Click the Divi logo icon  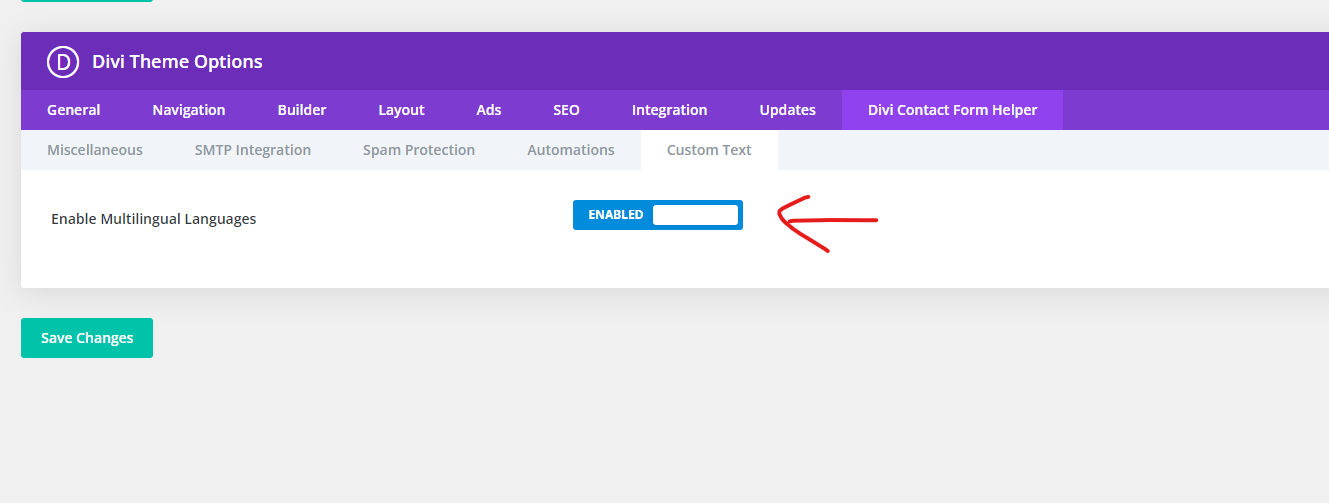(62, 62)
